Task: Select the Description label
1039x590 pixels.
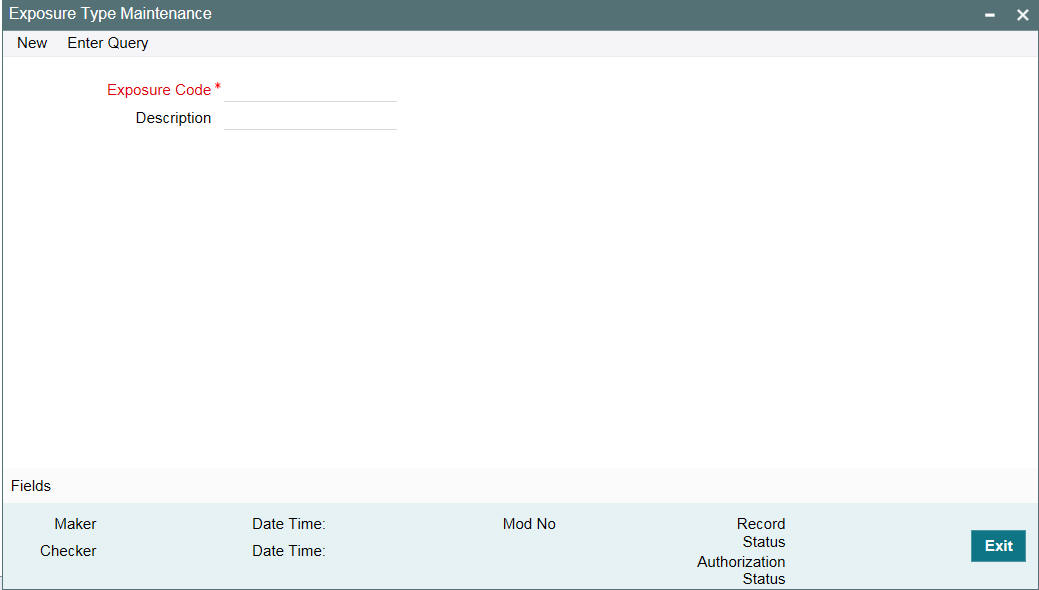Action: (174, 118)
